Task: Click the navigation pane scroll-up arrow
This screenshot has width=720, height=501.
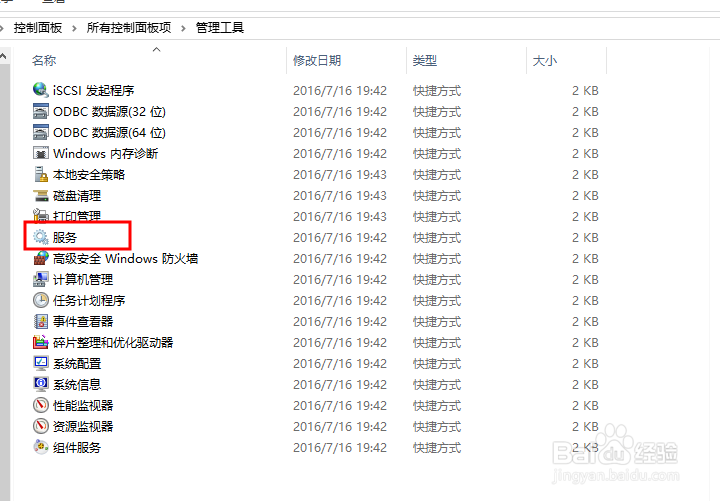Action: (4, 56)
